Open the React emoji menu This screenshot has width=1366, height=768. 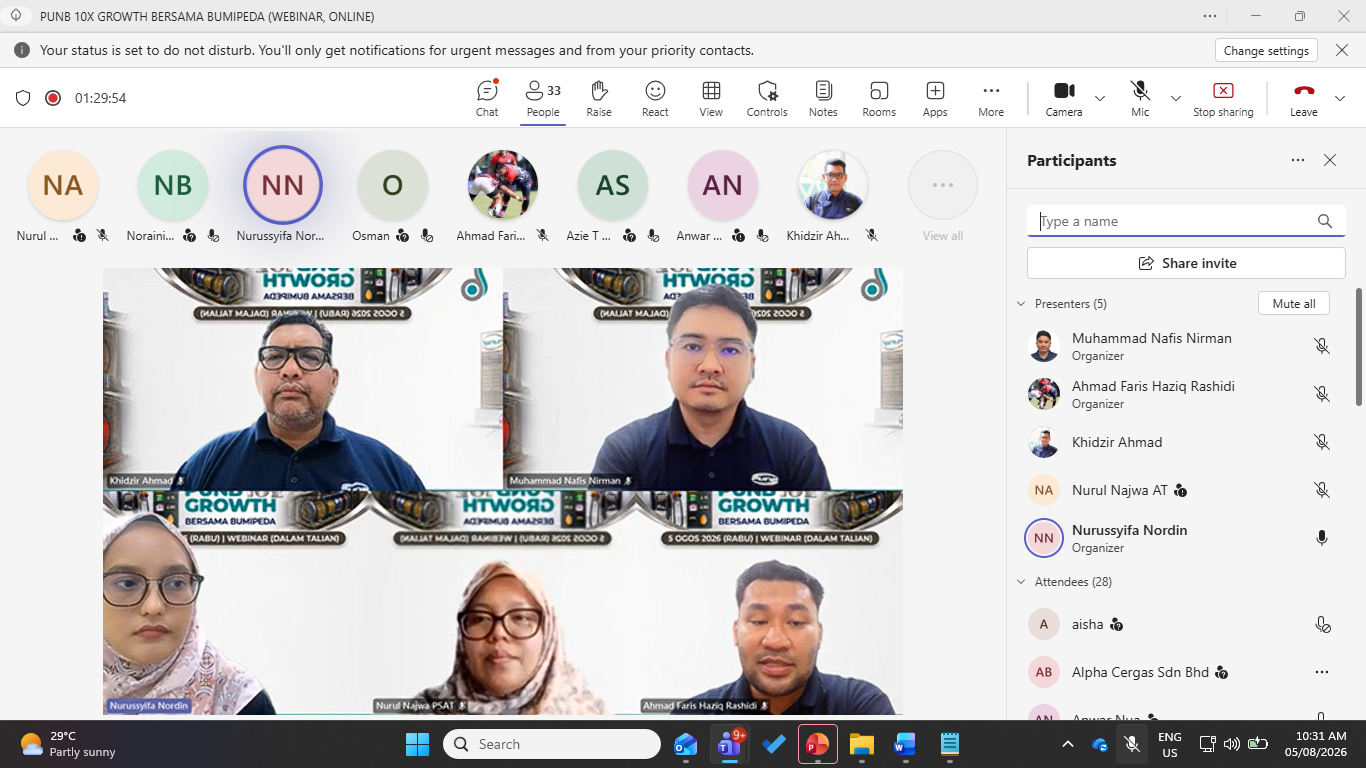pyautogui.click(x=655, y=98)
